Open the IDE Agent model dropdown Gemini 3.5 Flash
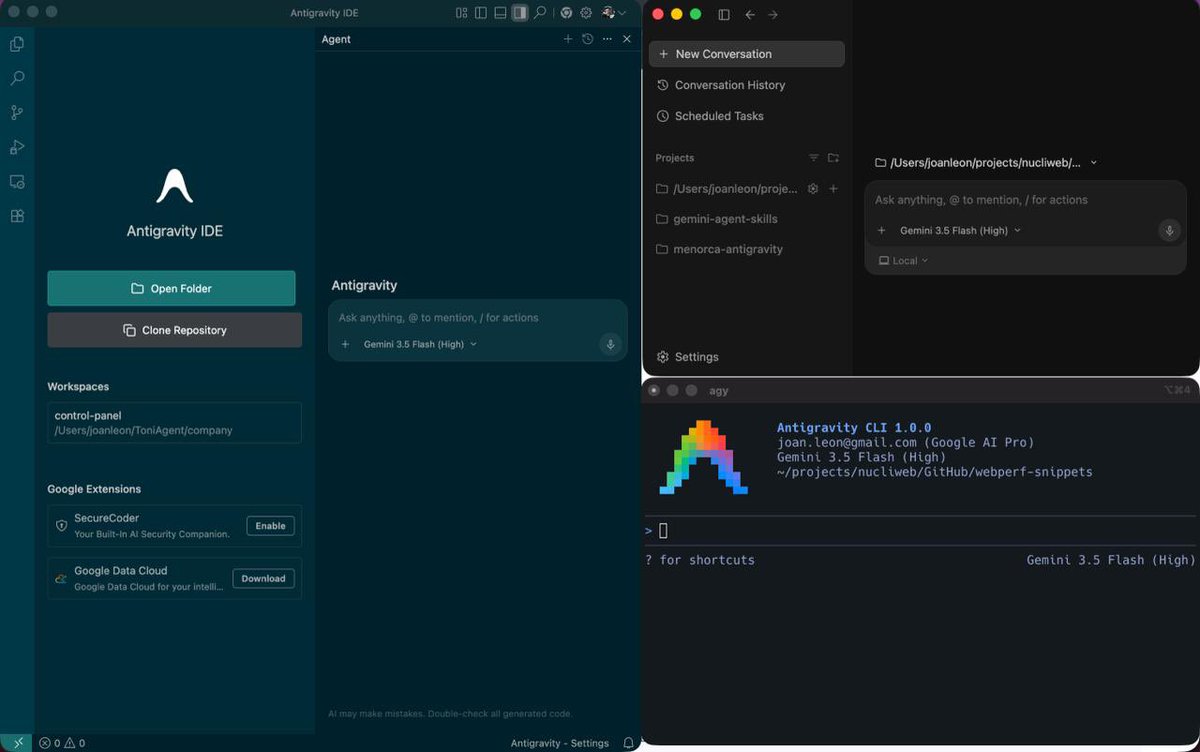This screenshot has height=752, width=1200. tap(420, 344)
